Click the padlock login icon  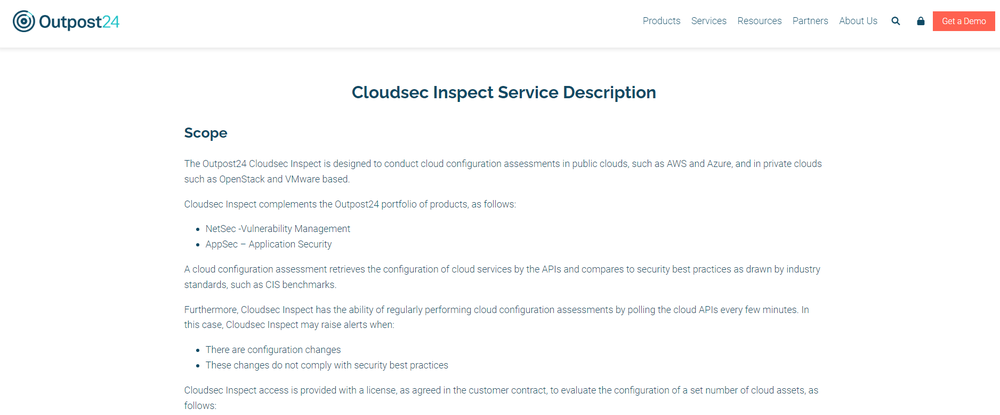920,21
